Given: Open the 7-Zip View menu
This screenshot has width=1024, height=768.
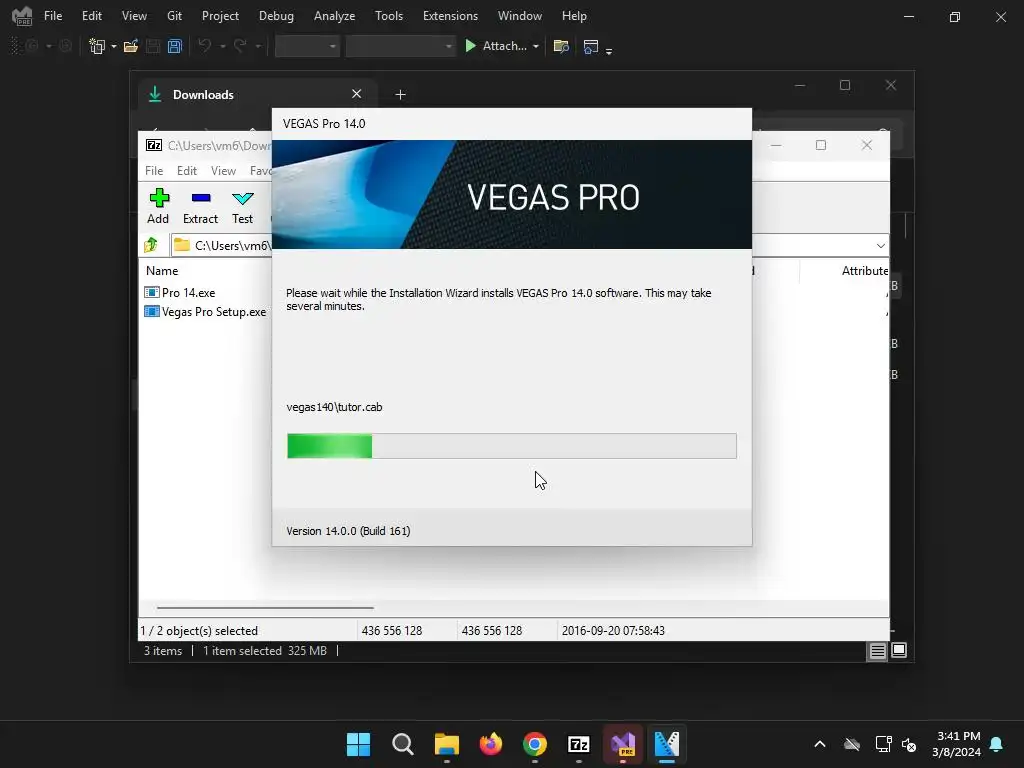Looking at the screenshot, I should point(223,170).
